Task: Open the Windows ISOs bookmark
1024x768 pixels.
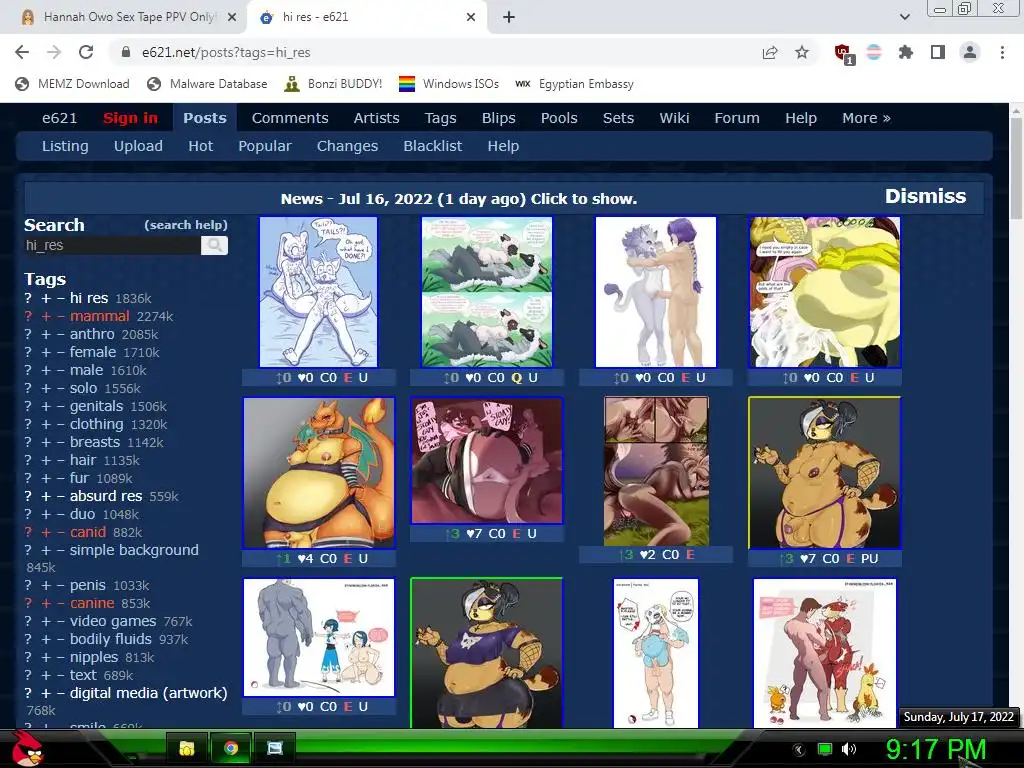Action: (x=449, y=84)
